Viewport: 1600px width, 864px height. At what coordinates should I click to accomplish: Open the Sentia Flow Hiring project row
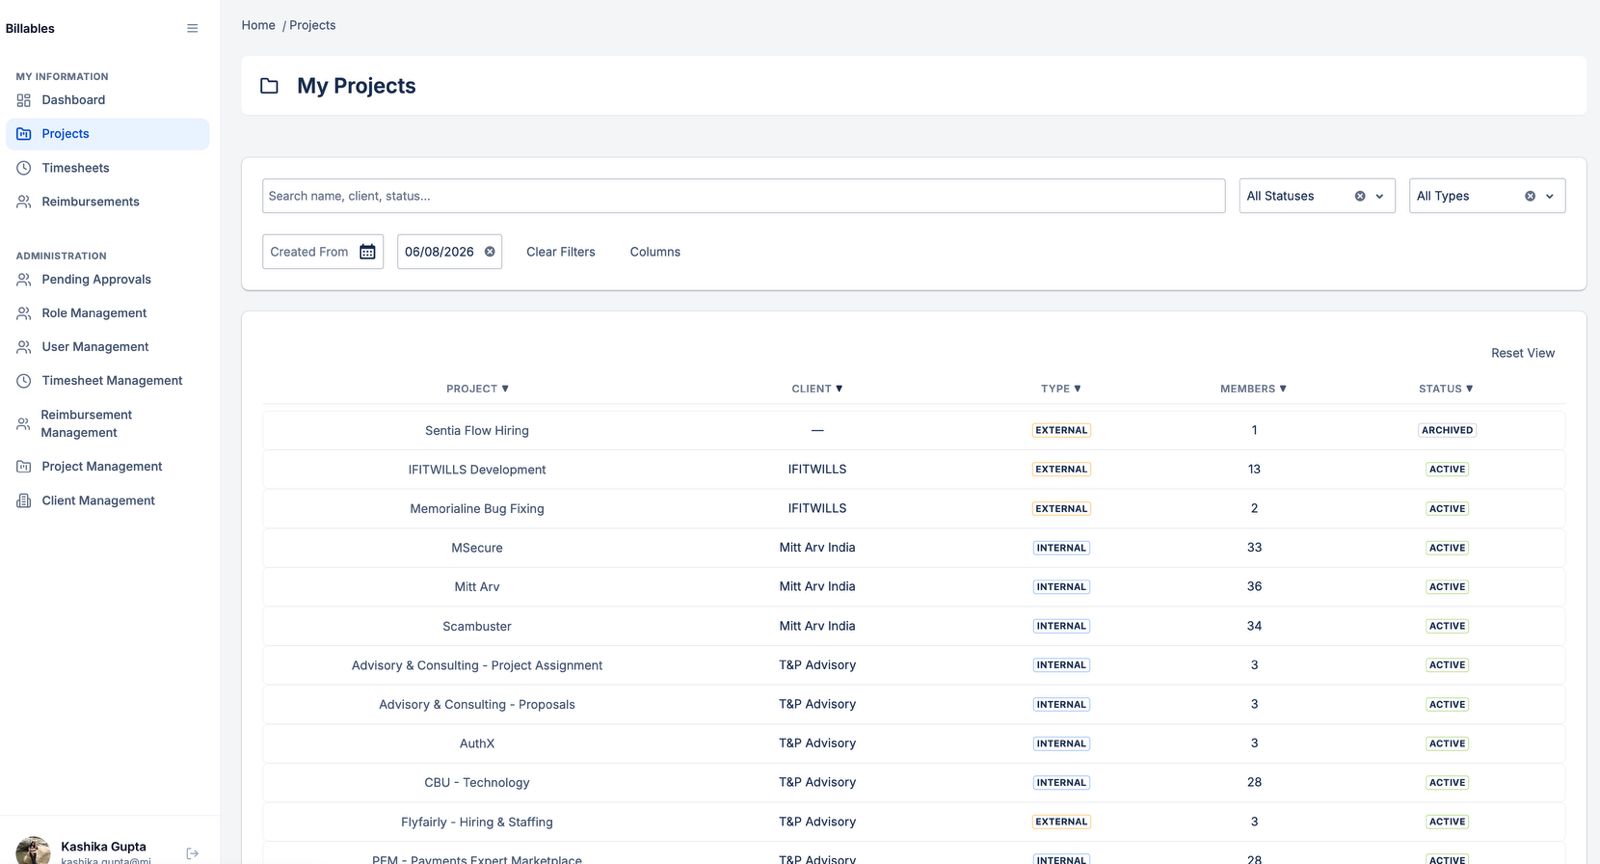[x=914, y=430]
